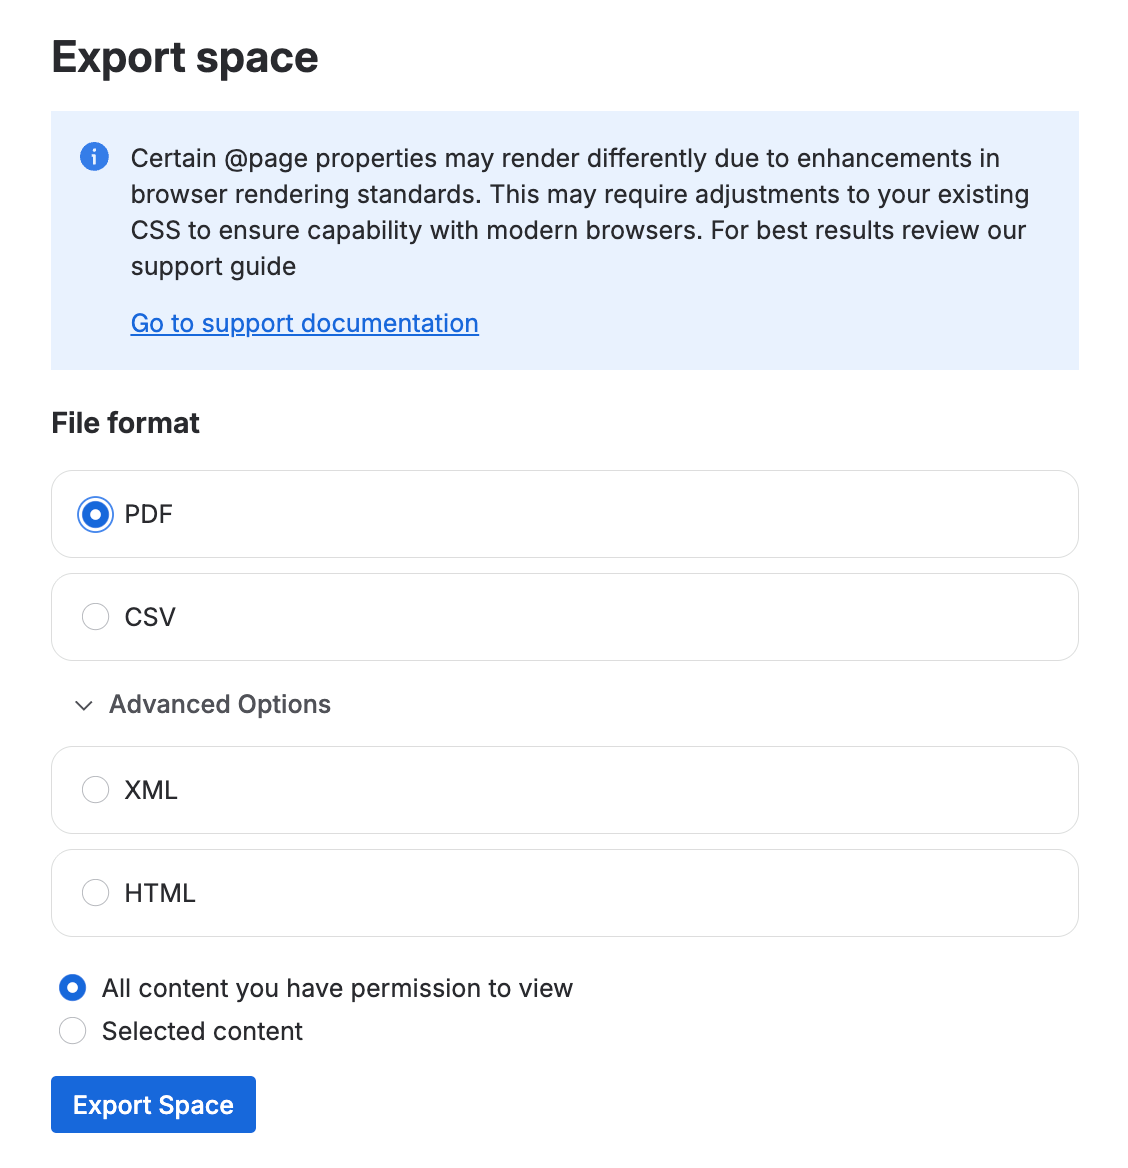Choose the HTML export format

click(94, 892)
